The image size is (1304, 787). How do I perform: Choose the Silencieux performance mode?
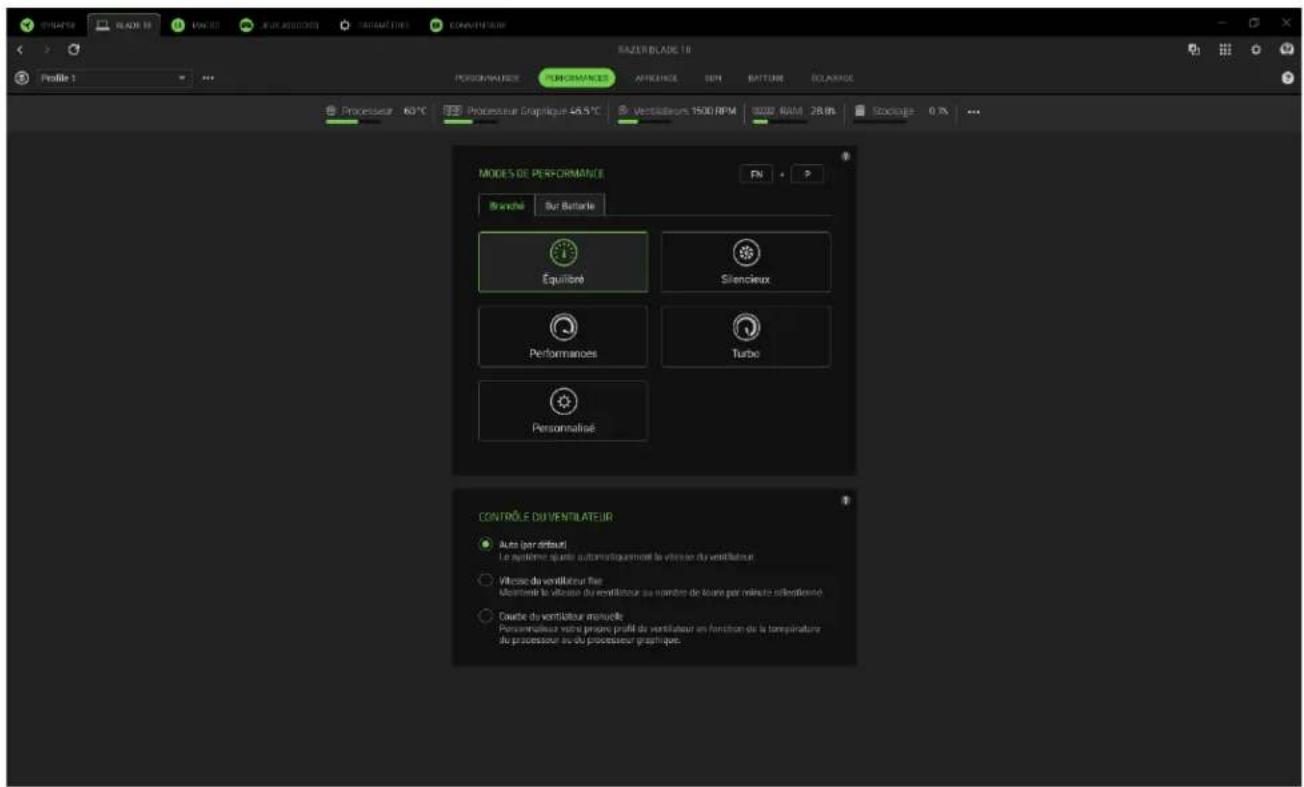[746, 262]
